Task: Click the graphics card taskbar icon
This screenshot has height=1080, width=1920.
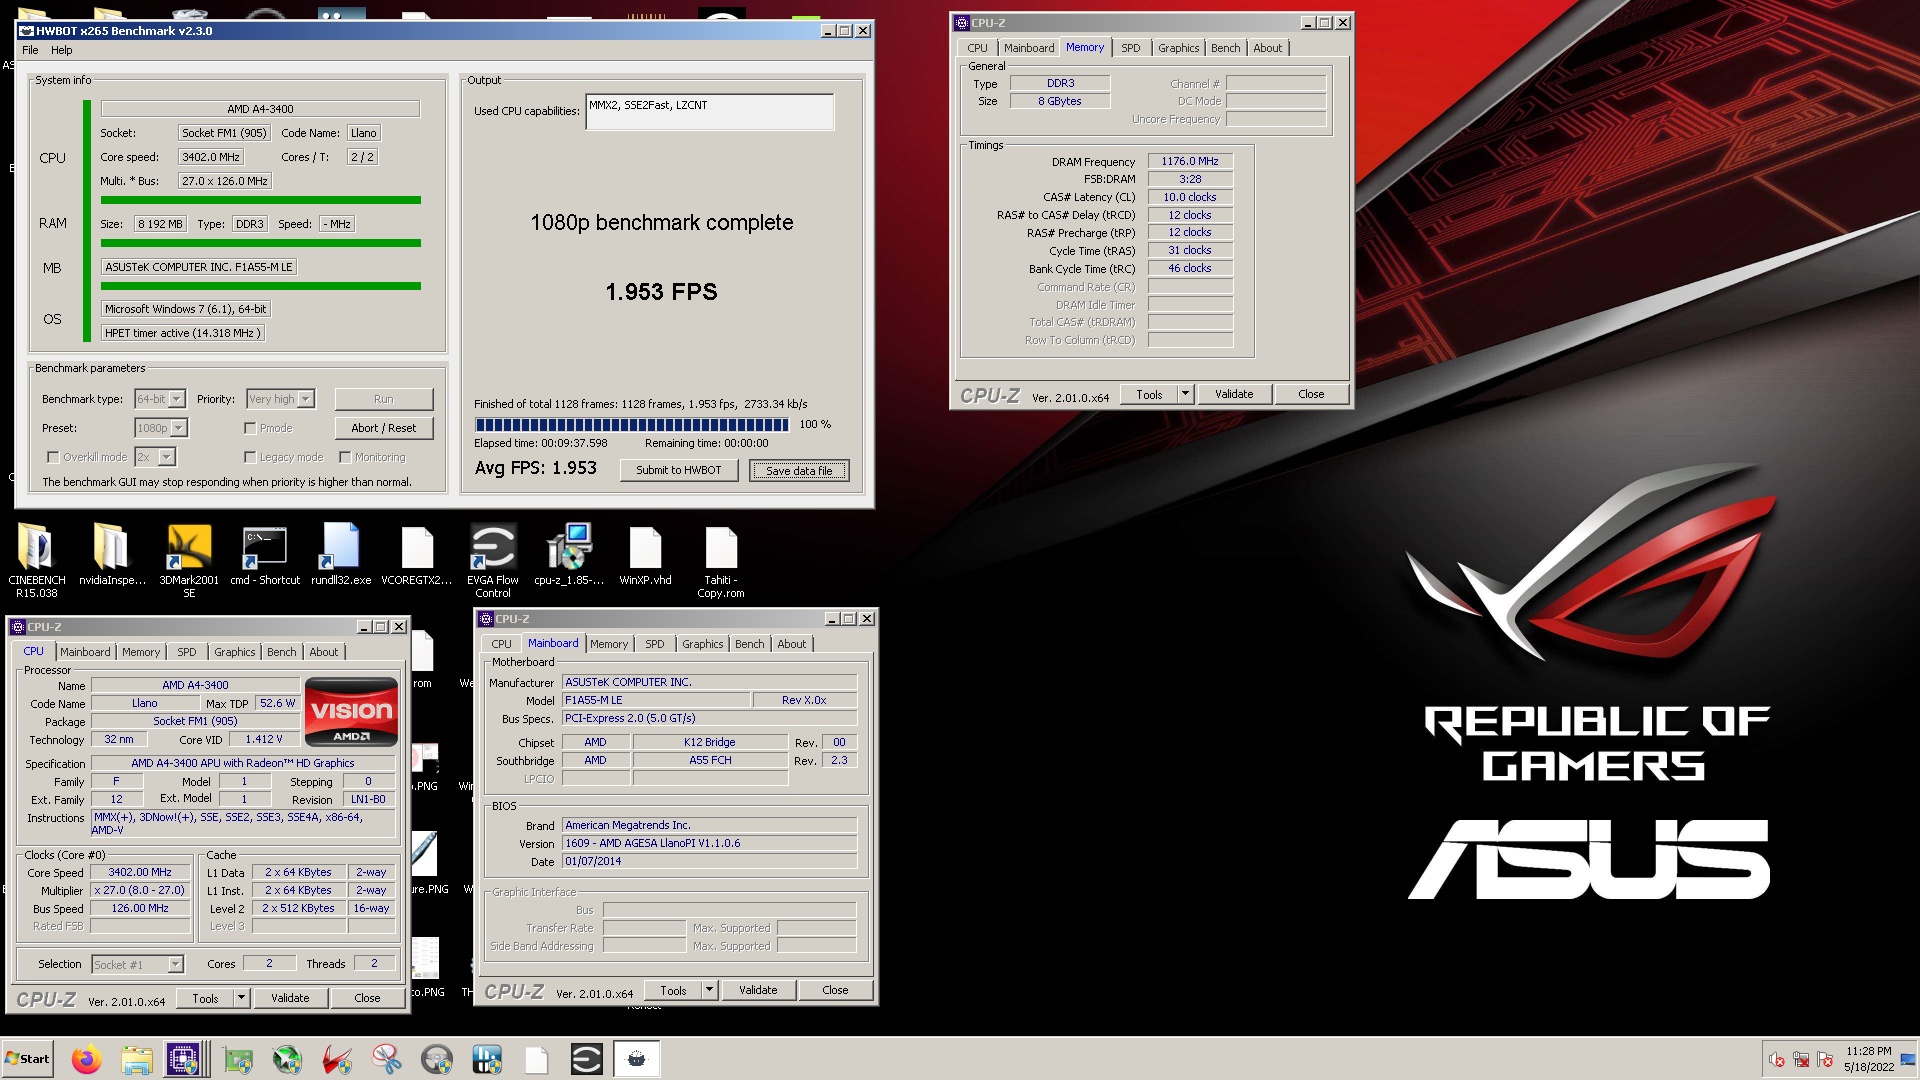Action: pos(238,1059)
